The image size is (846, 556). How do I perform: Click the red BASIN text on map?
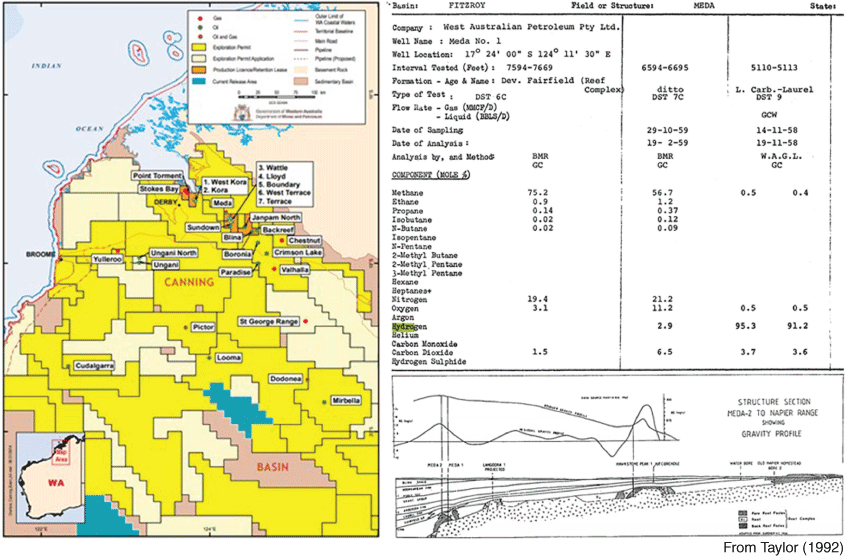pyautogui.click(x=271, y=466)
